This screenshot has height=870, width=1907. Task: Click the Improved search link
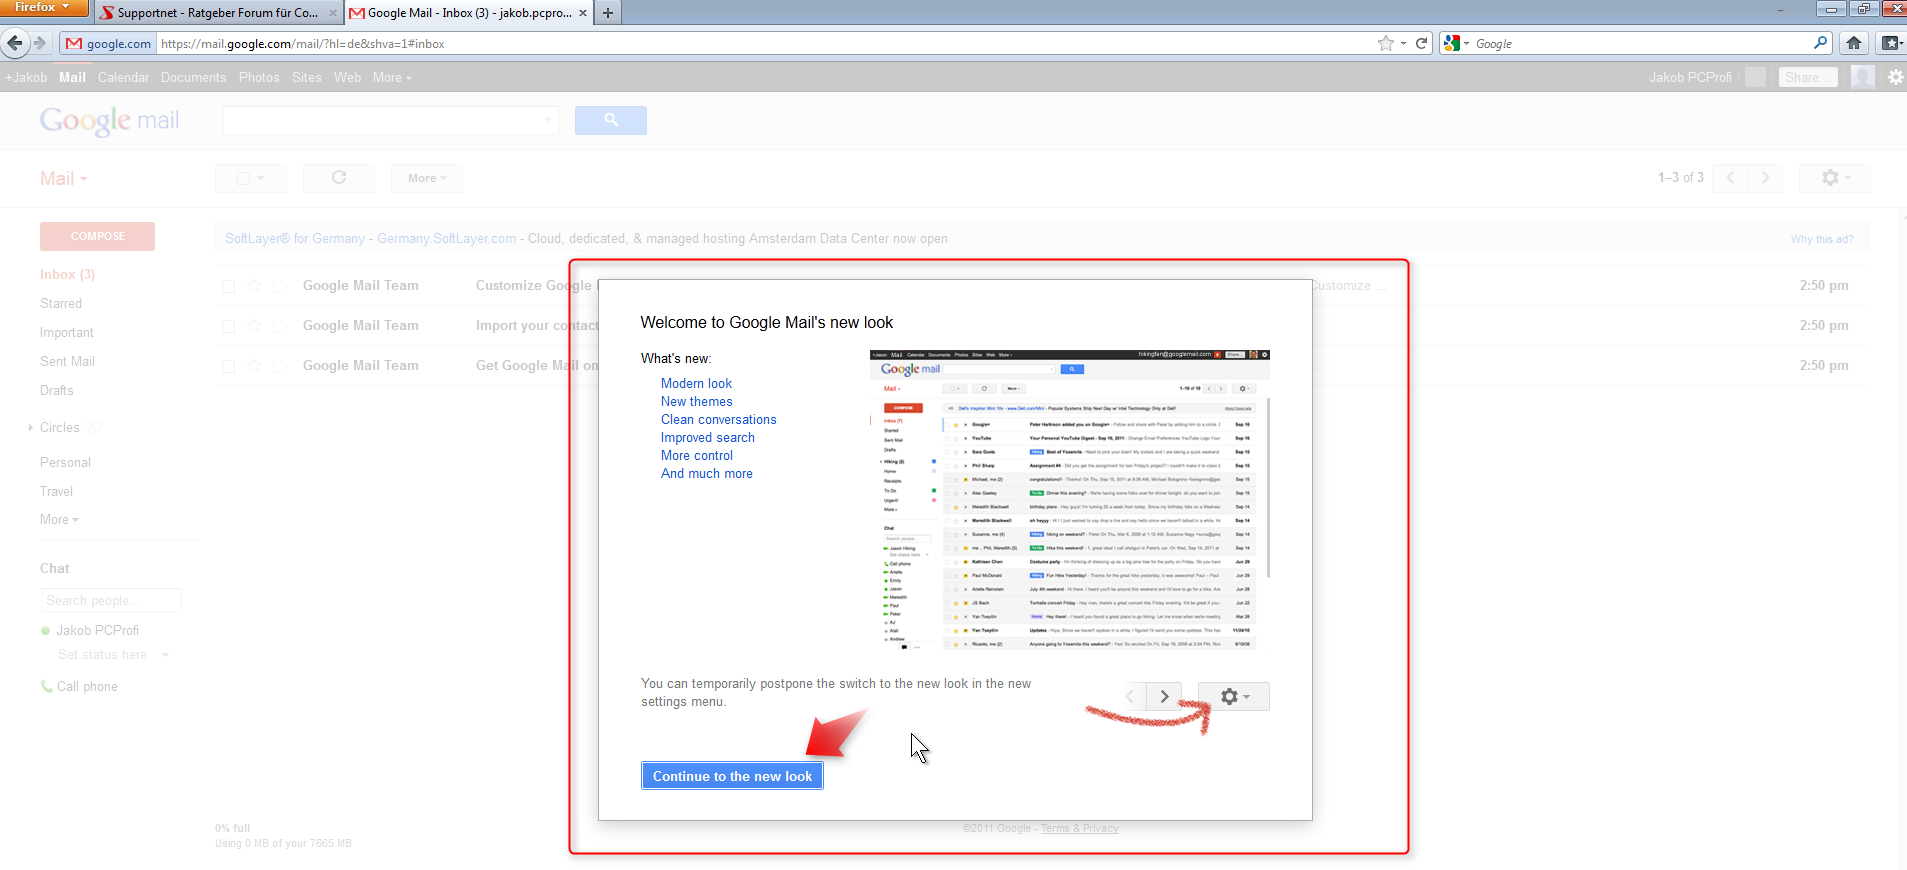pyautogui.click(x=707, y=437)
